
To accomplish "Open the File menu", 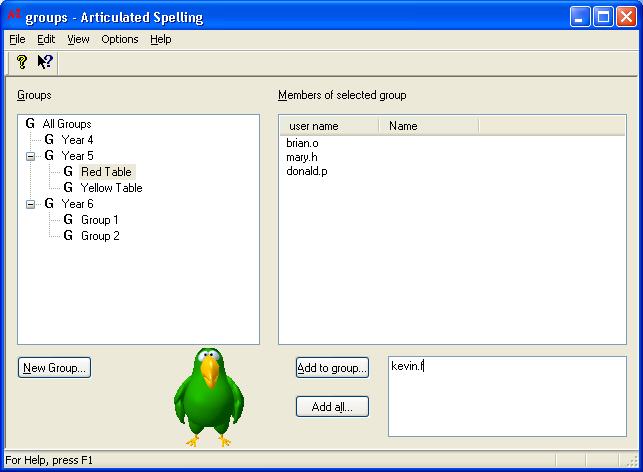I will (17, 39).
